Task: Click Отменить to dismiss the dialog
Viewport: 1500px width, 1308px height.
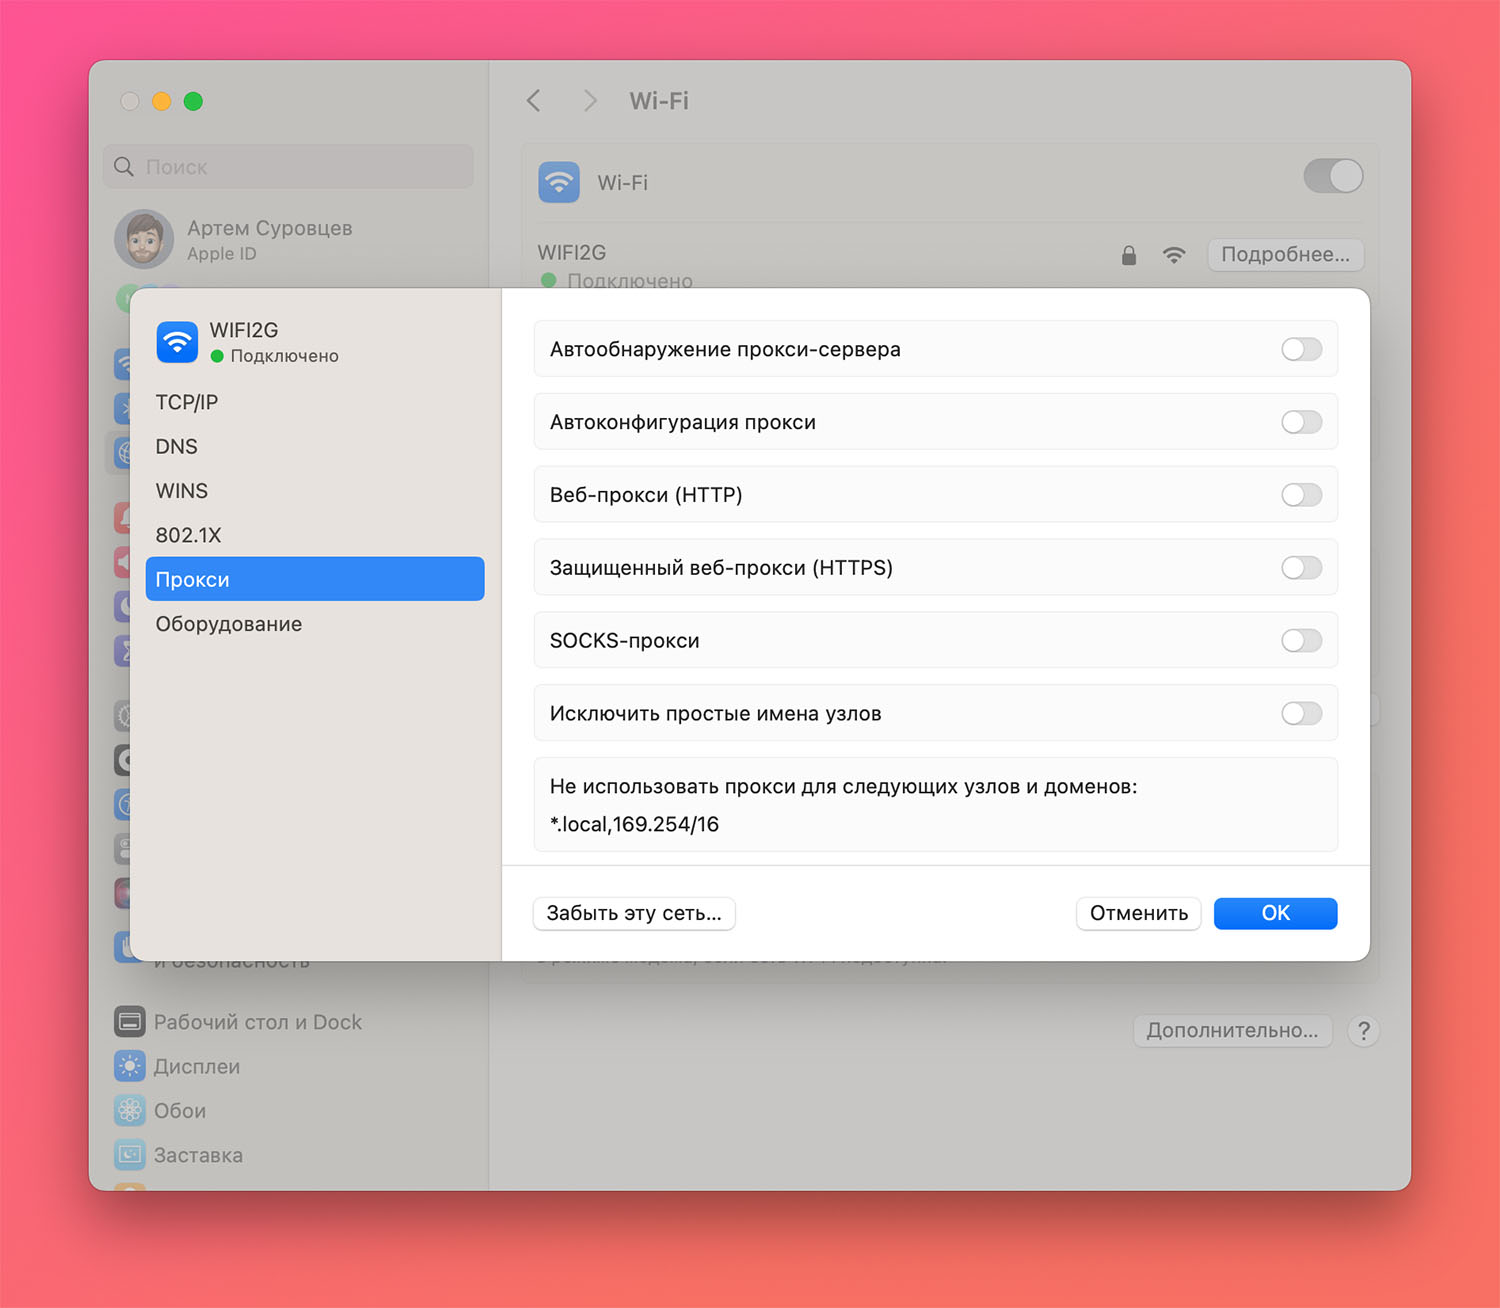Action: point(1139,913)
